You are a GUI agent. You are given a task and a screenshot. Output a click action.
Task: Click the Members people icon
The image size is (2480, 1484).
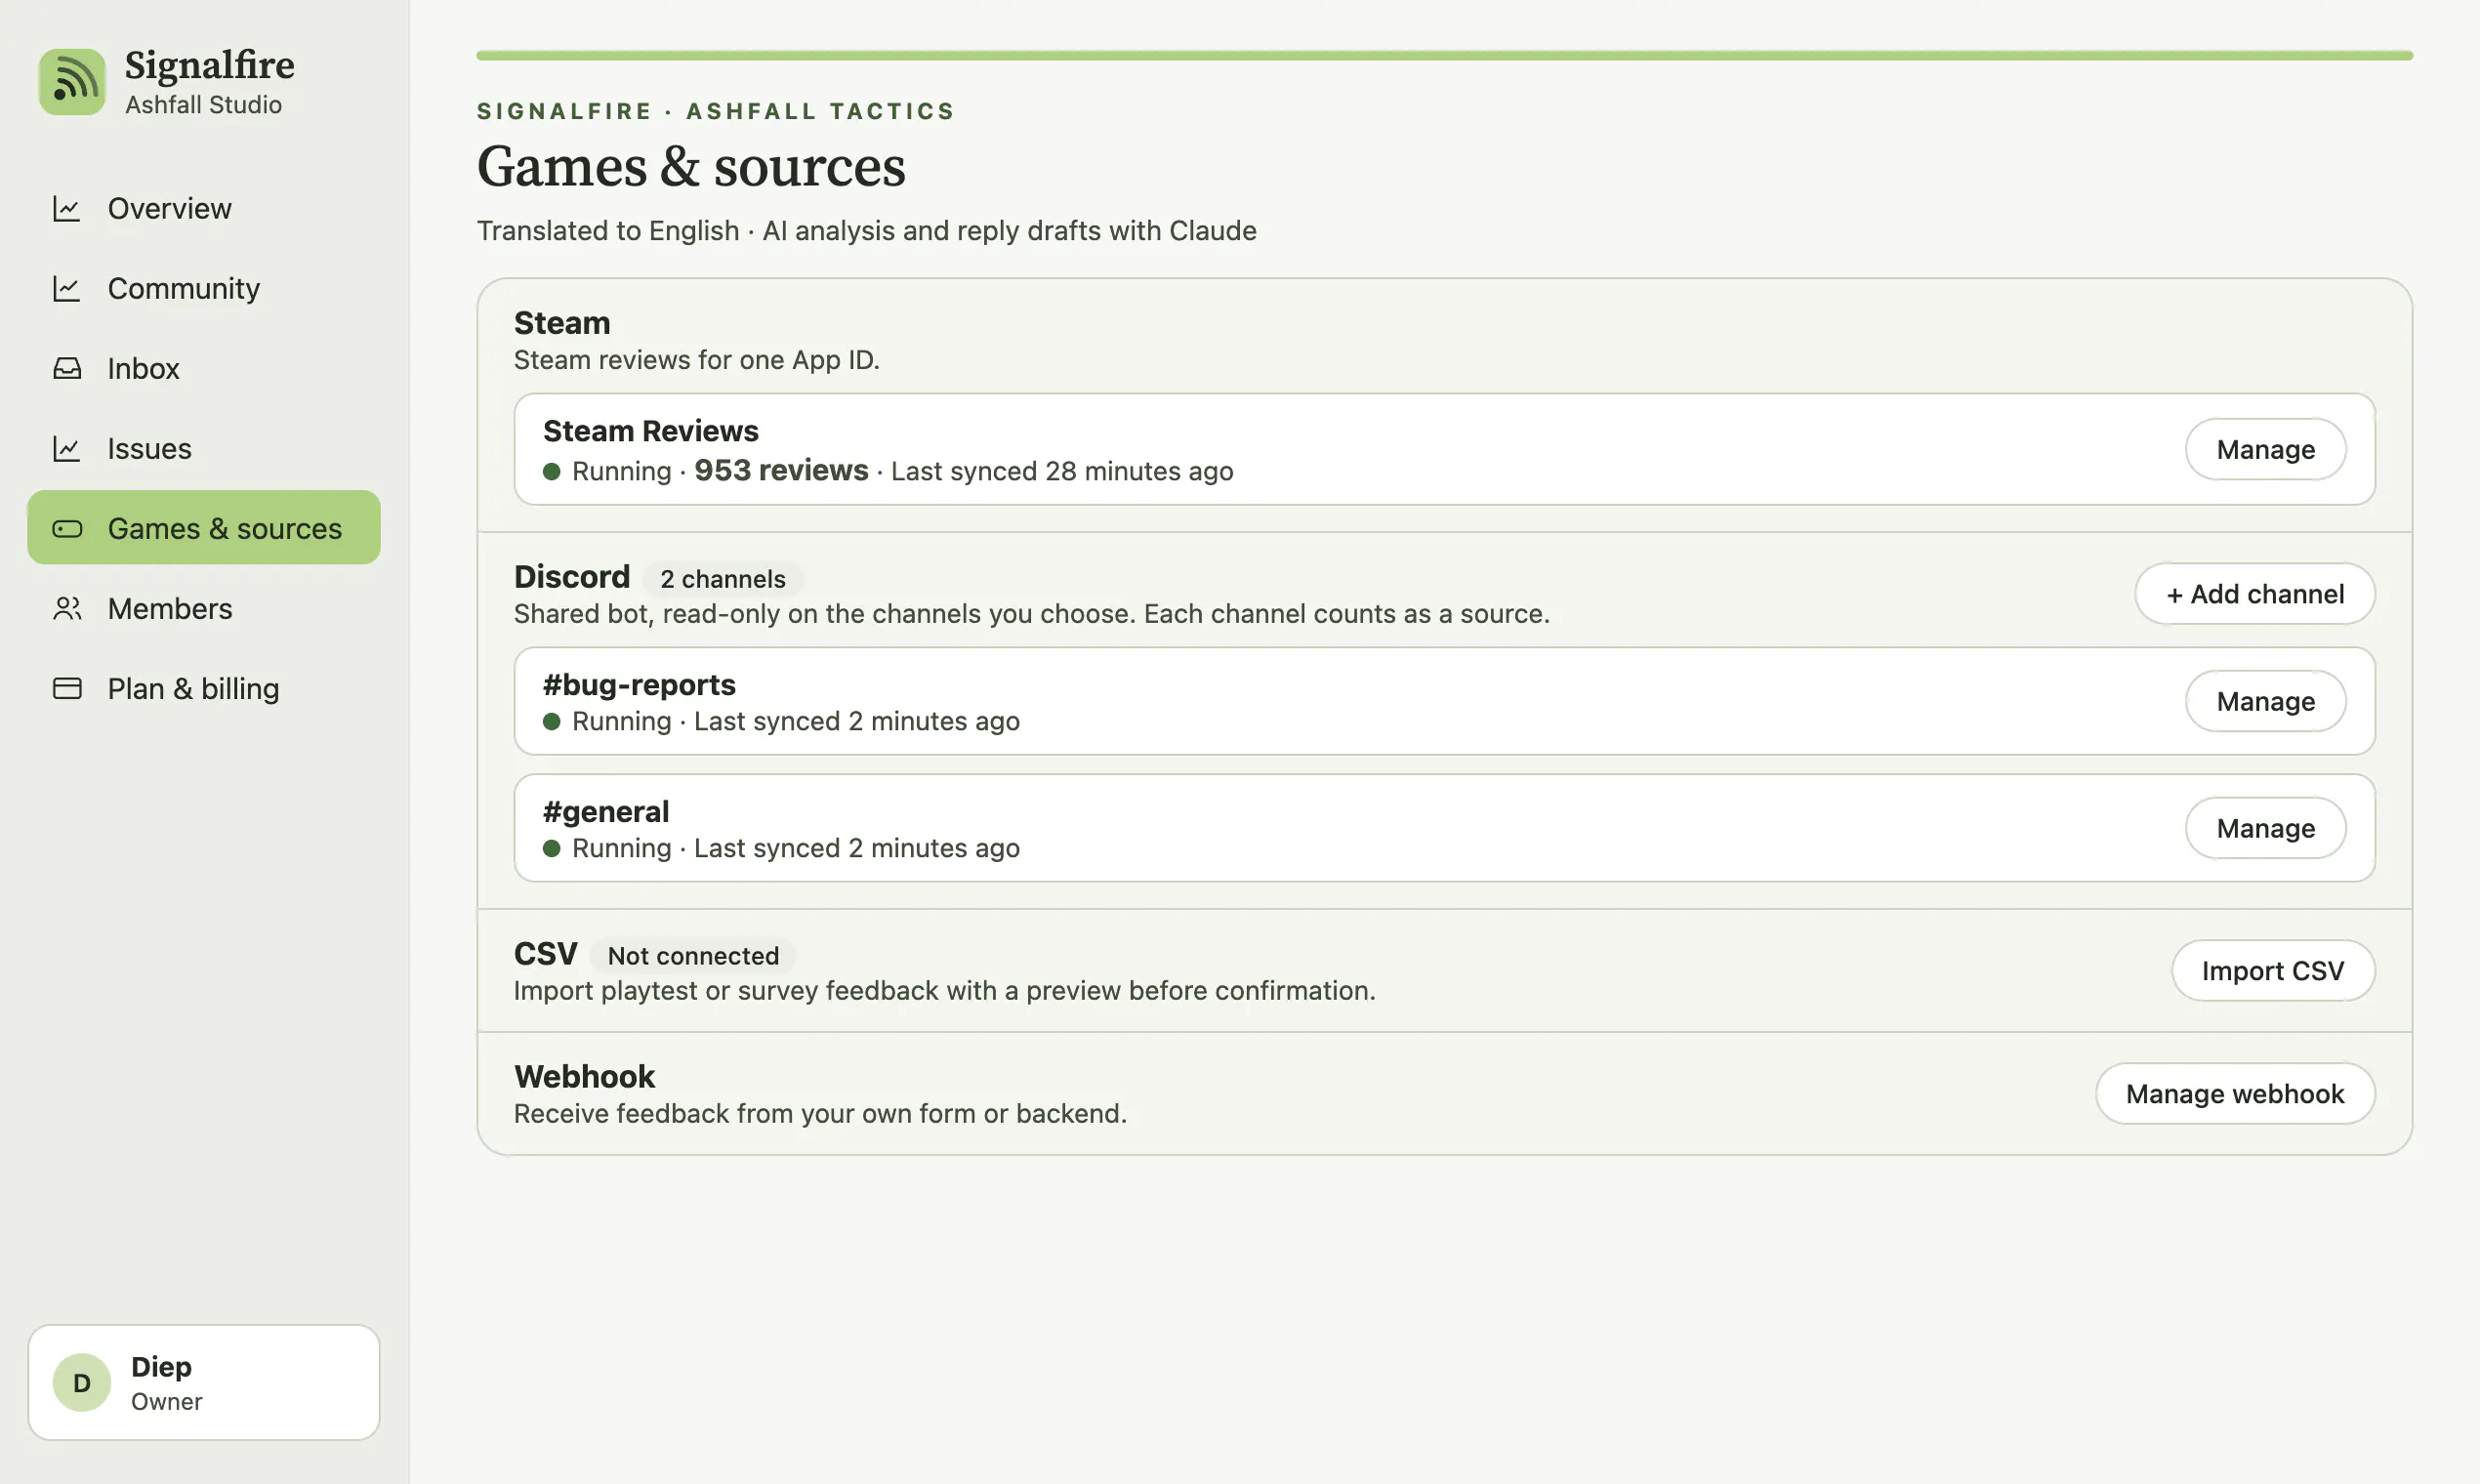pyautogui.click(x=67, y=608)
